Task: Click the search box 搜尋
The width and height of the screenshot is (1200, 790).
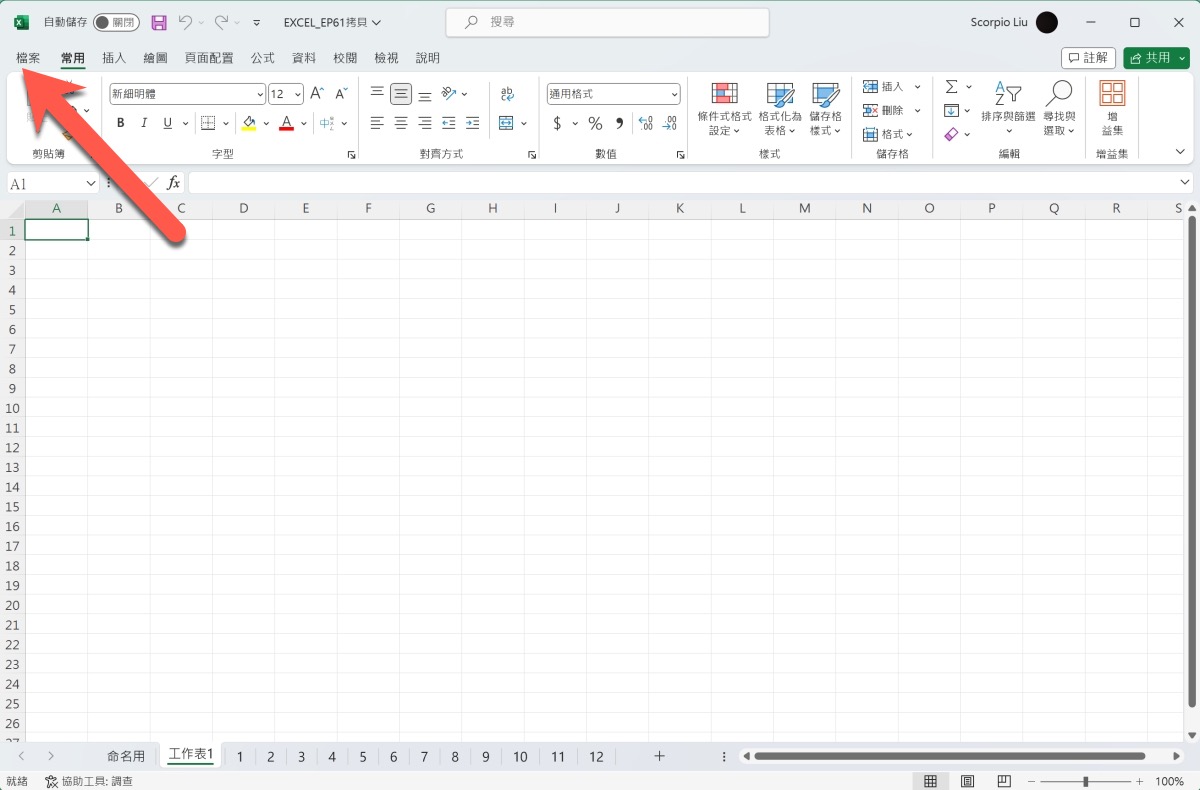Action: click(x=607, y=22)
